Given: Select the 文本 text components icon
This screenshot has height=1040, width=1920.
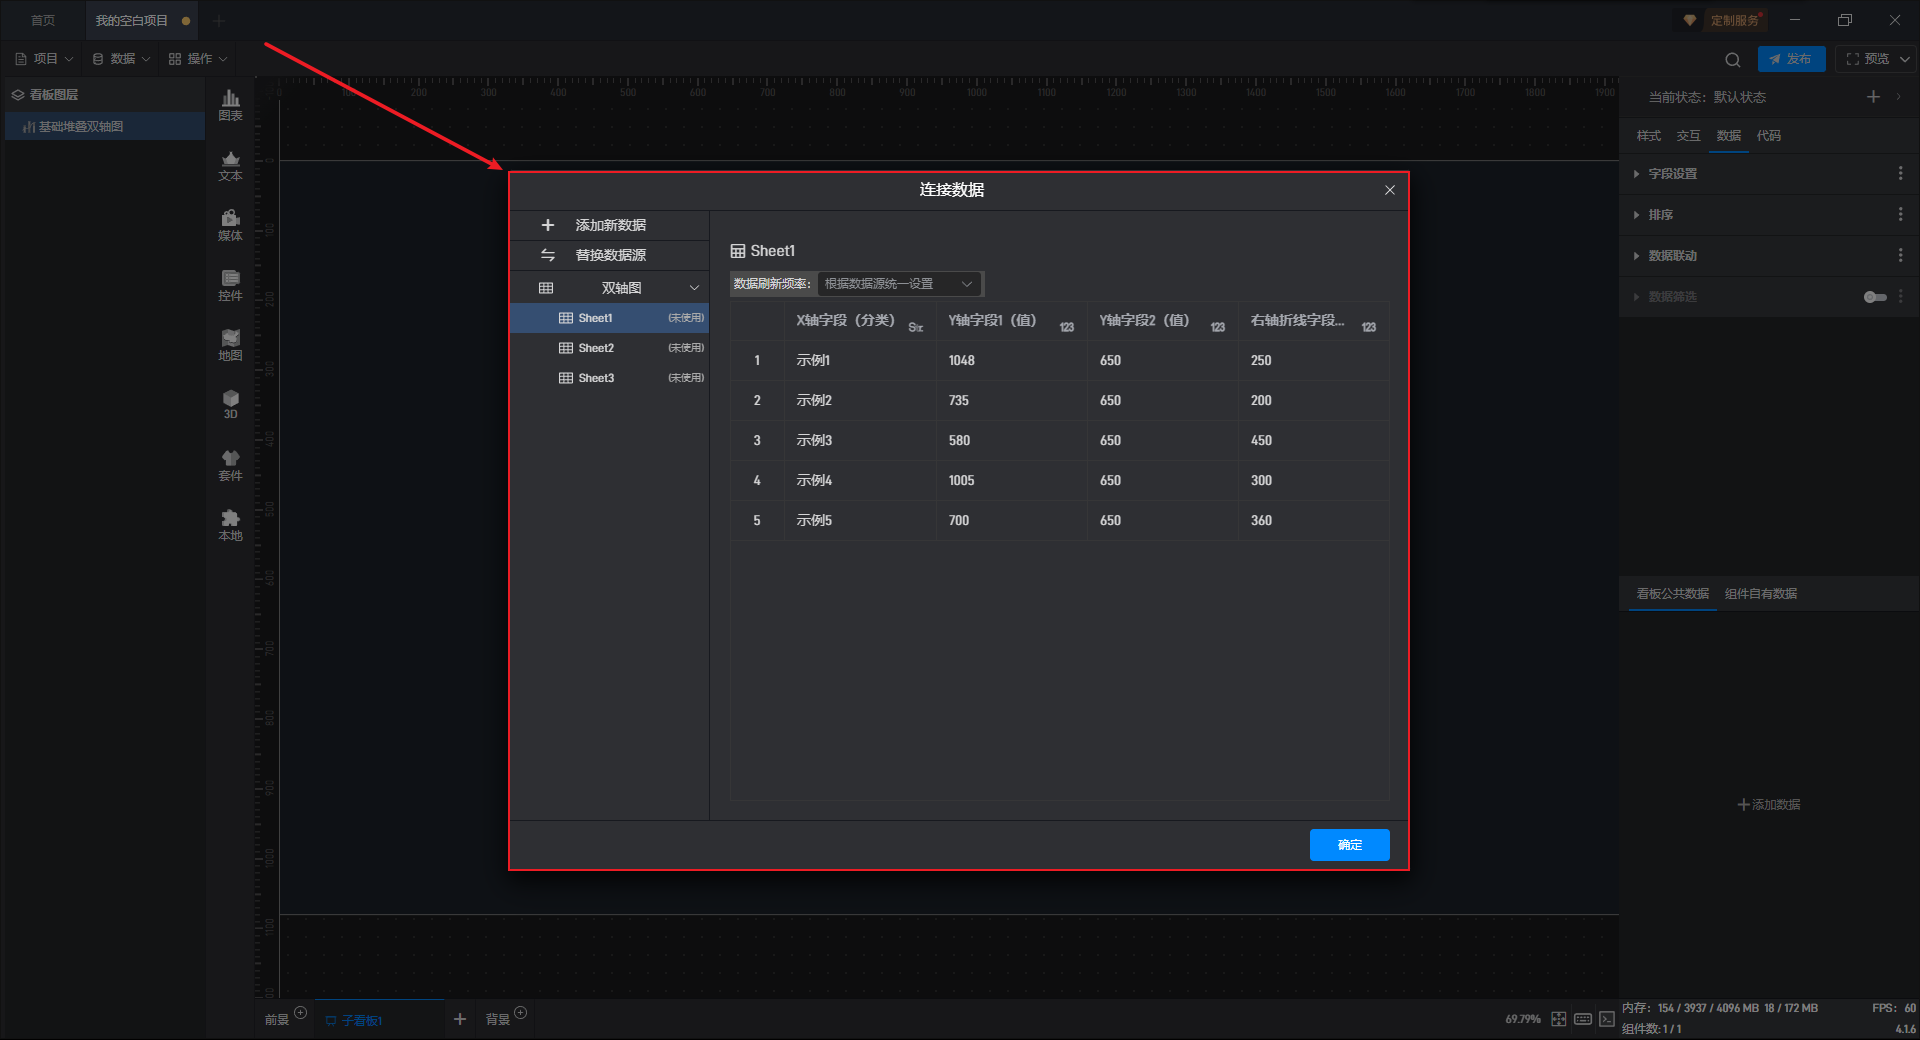Looking at the screenshot, I should tap(230, 165).
